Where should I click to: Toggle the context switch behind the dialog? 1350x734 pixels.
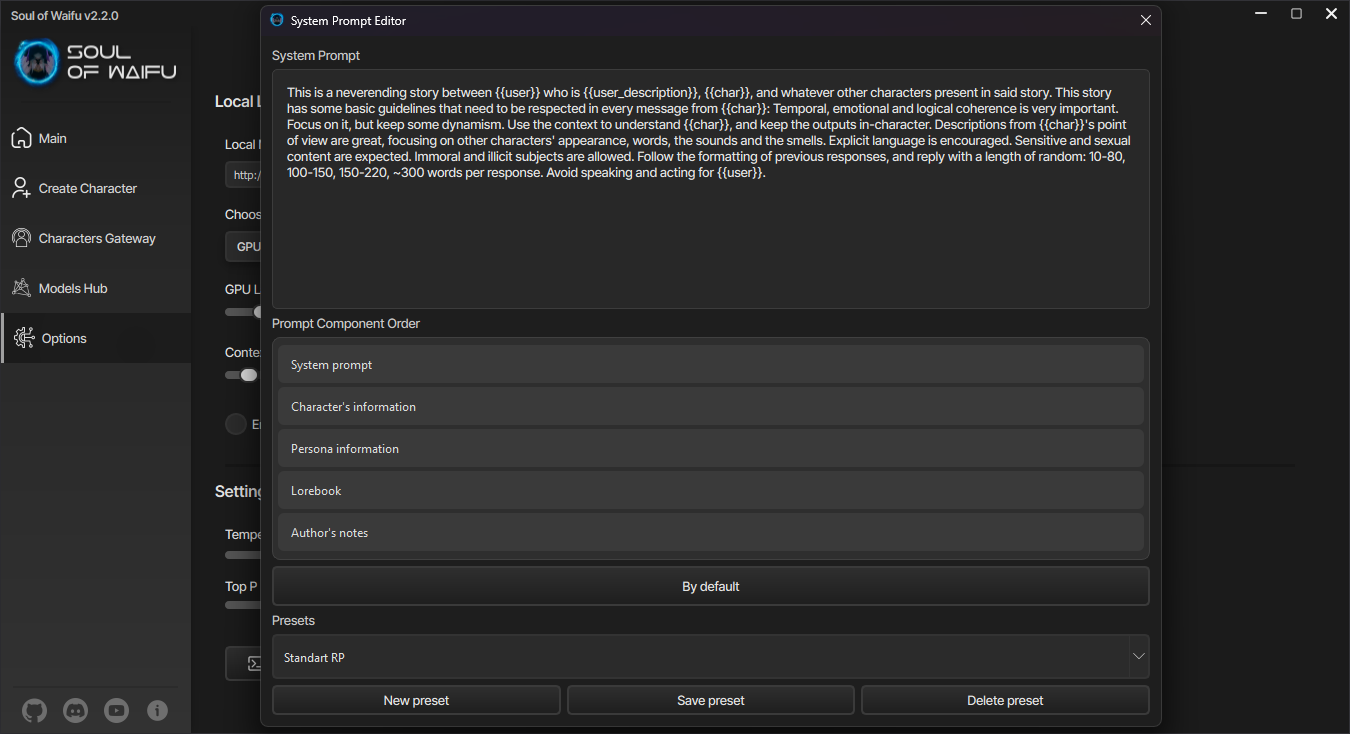(242, 375)
